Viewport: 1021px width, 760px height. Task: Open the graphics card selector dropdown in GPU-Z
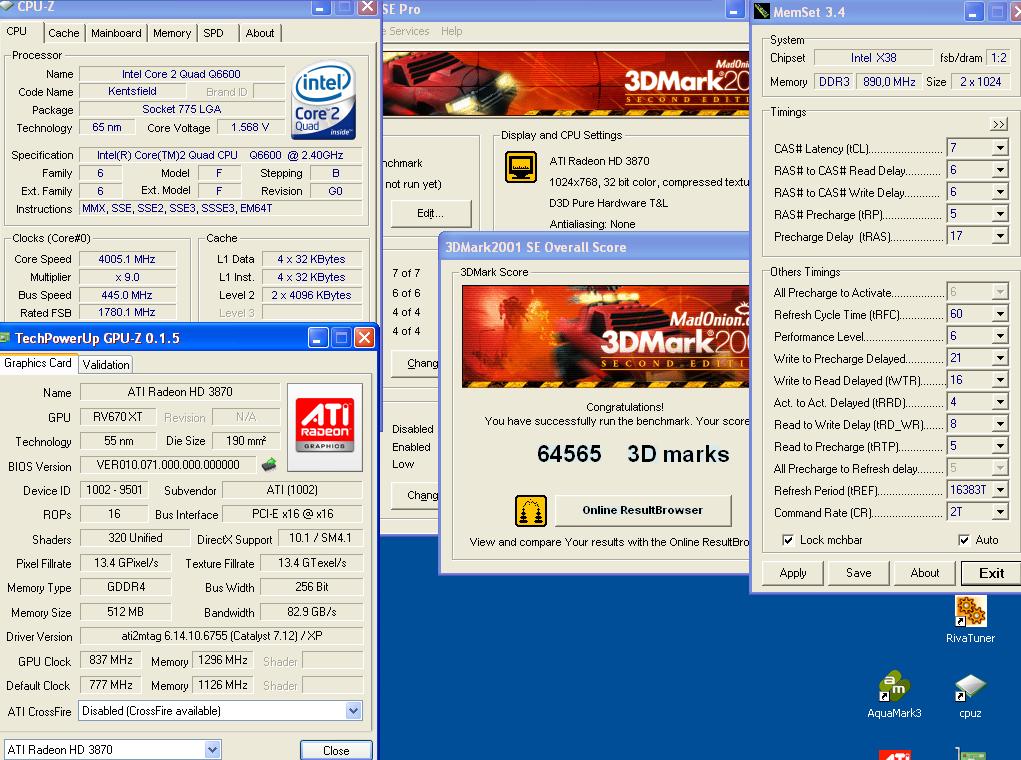tap(212, 750)
